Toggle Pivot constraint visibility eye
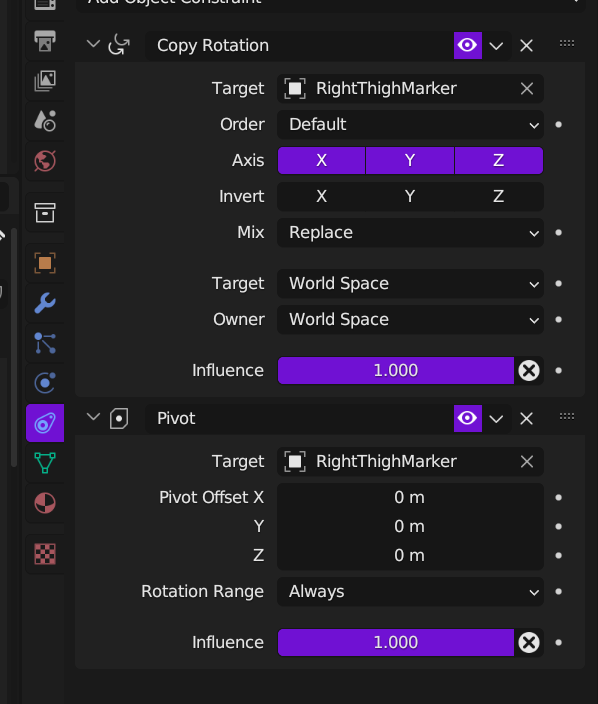The height and width of the screenshot is (704, 598). click(x=468, y=418)
